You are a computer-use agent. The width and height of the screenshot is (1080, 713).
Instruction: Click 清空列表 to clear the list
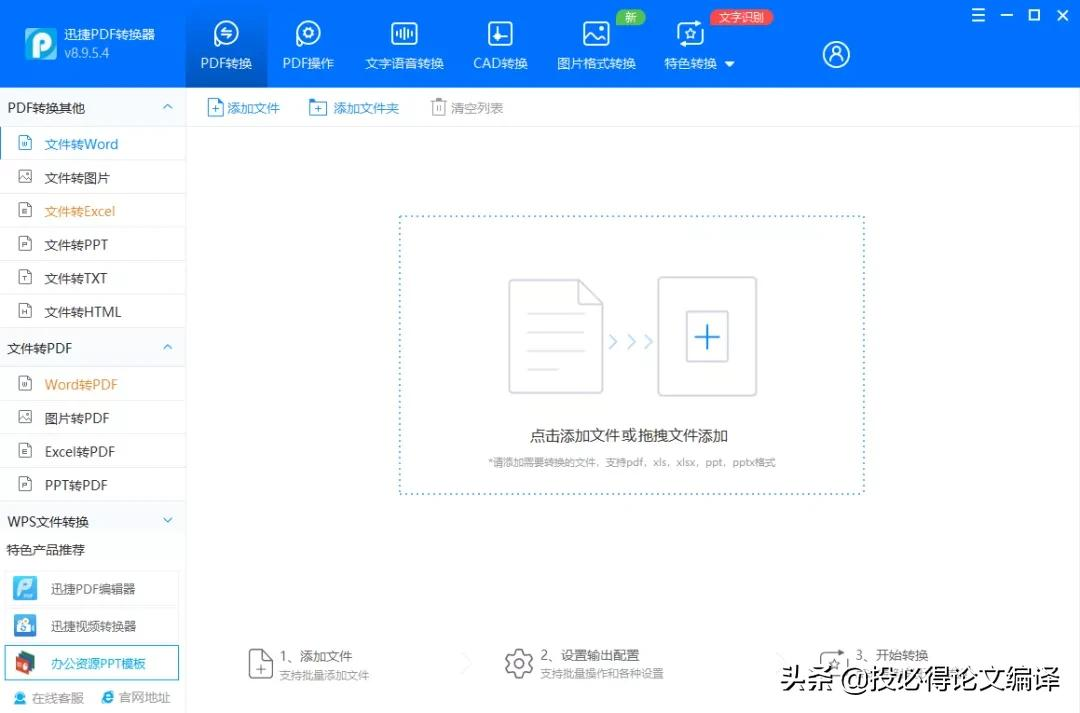coord(465,107)
